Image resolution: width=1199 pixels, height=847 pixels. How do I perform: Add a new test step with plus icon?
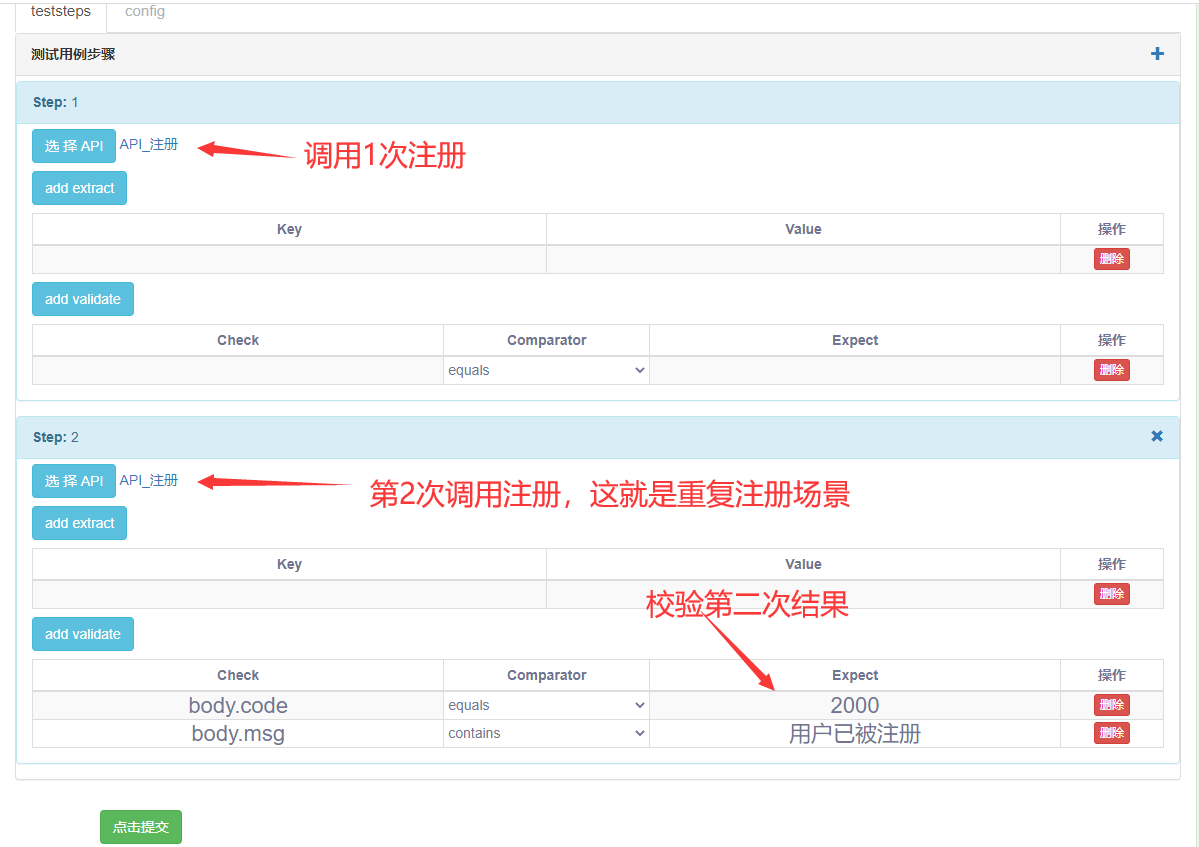tap(1157, 54)
